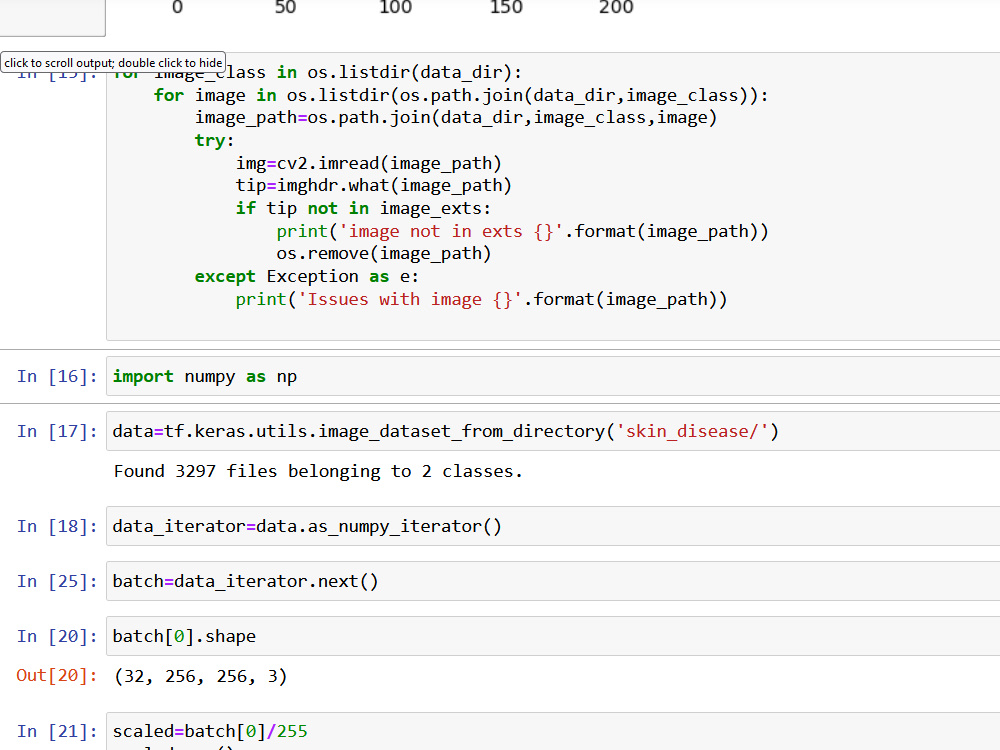1000x750 pixels.
Task: Click the plot x-axis label 0
Action: (177, 8)
